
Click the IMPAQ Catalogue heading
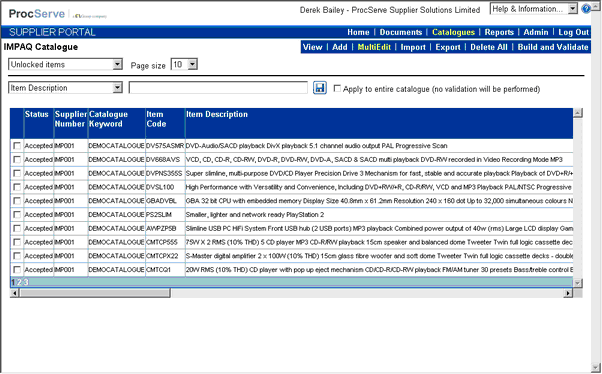[x=41, y=47]
